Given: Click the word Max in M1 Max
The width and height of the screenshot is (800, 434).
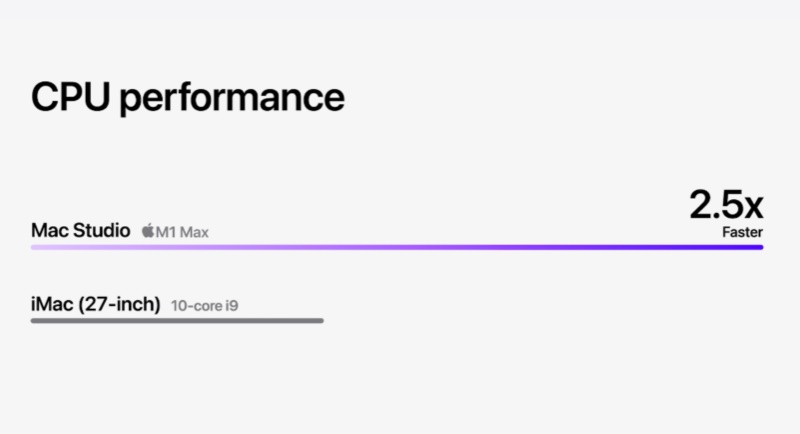Looking at the screenshot, I should 194,233.
